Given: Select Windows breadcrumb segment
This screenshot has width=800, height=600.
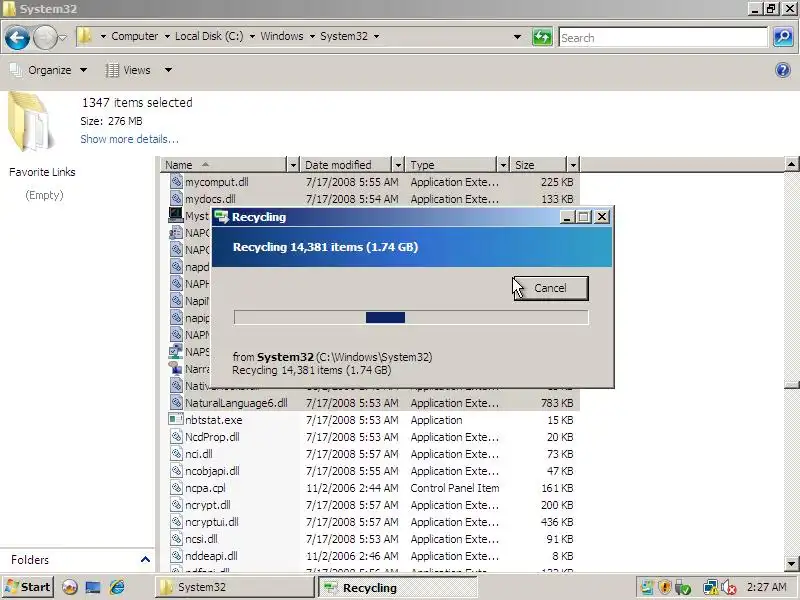Looking at the screenshot, I should click(282, 36).
